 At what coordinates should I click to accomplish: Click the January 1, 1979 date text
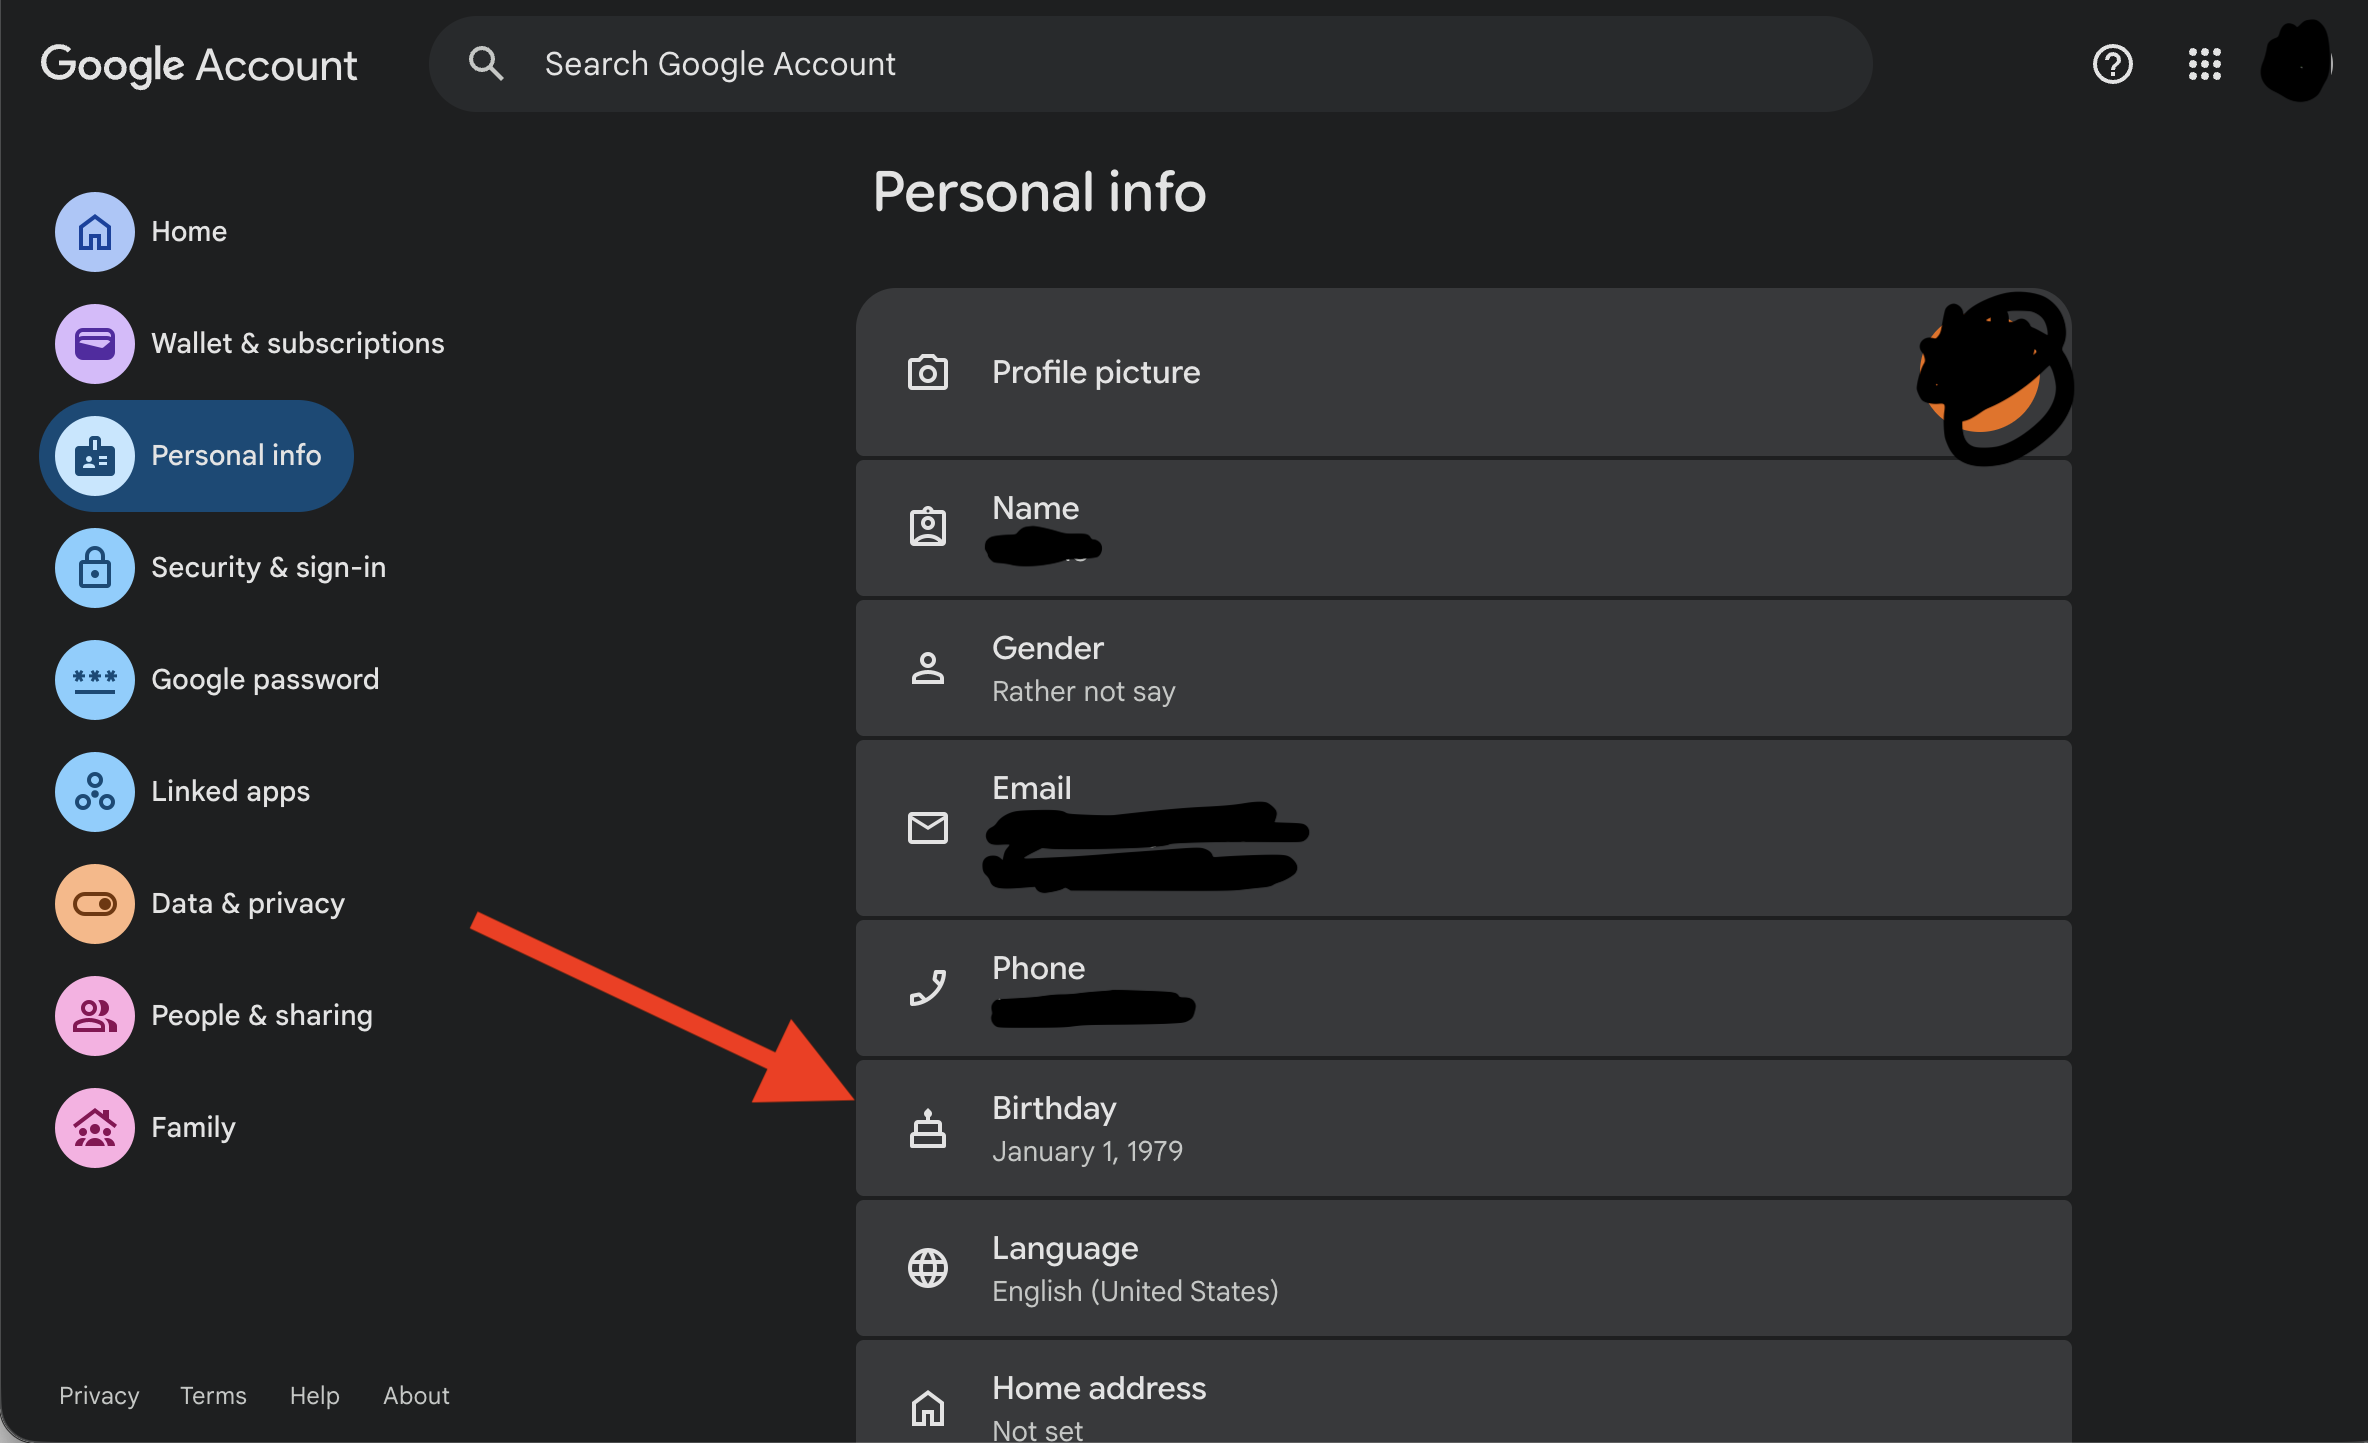[1087, 1151]
